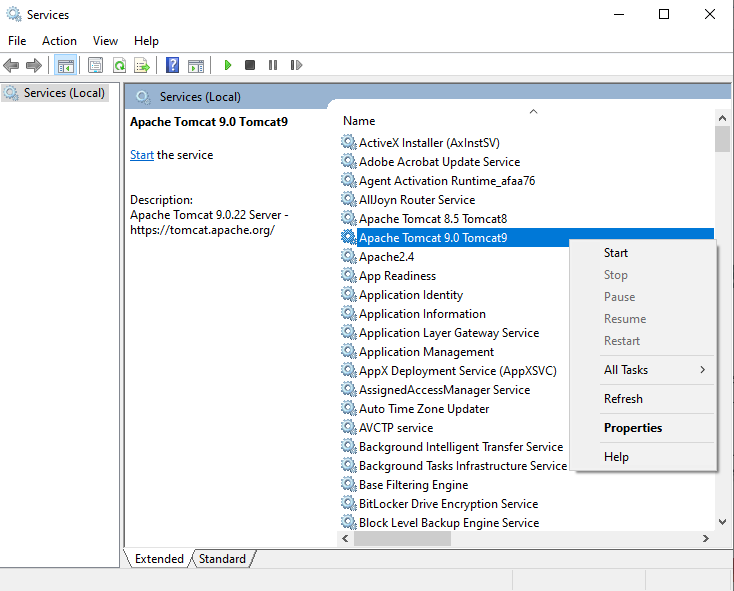Click Services title bar gear icon

pyautogui.click(x=14, y=15)
